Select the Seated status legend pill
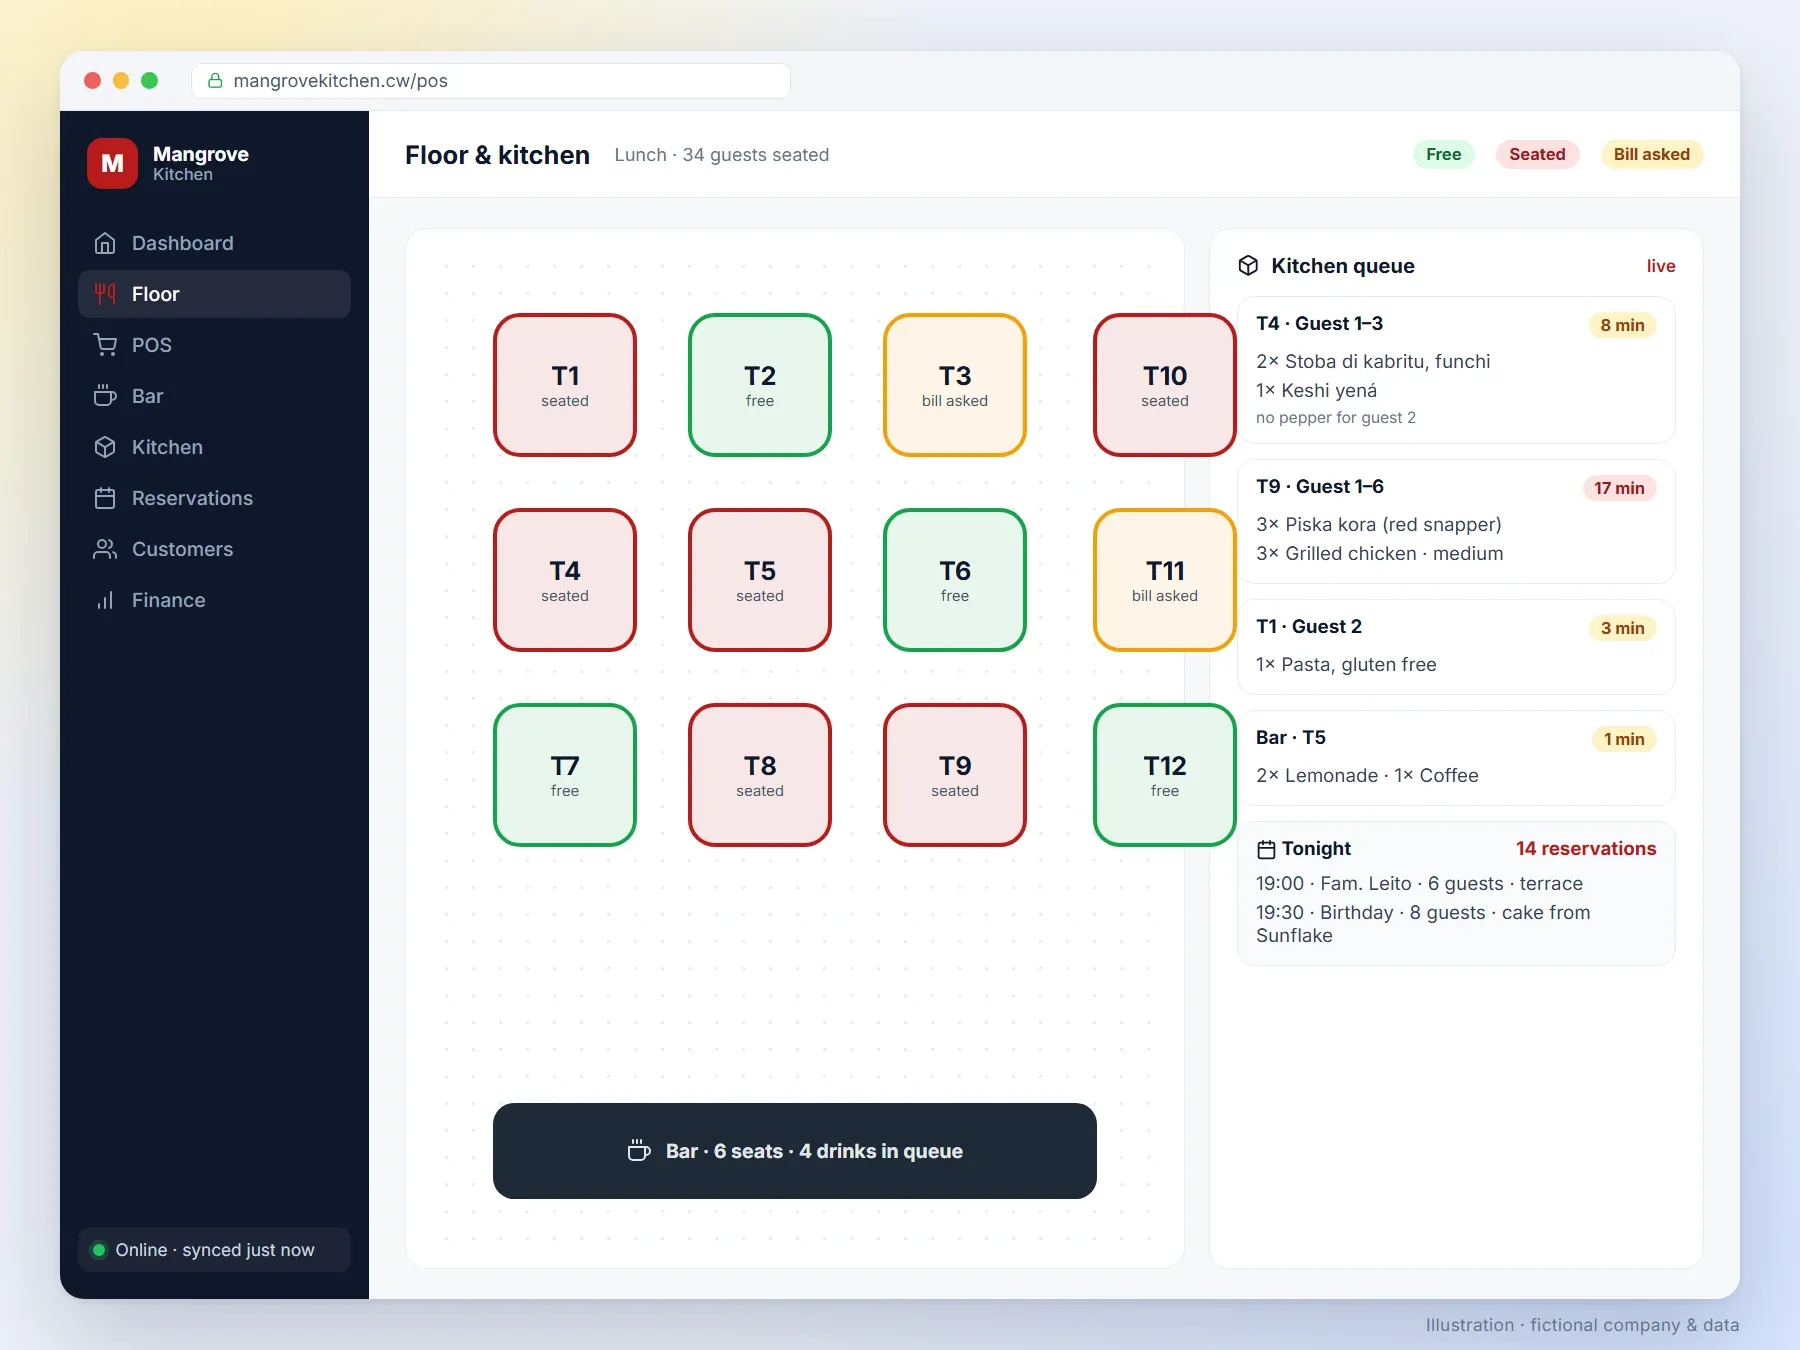Viewport: 1800px width, 1350px height. pos(1537,154)
